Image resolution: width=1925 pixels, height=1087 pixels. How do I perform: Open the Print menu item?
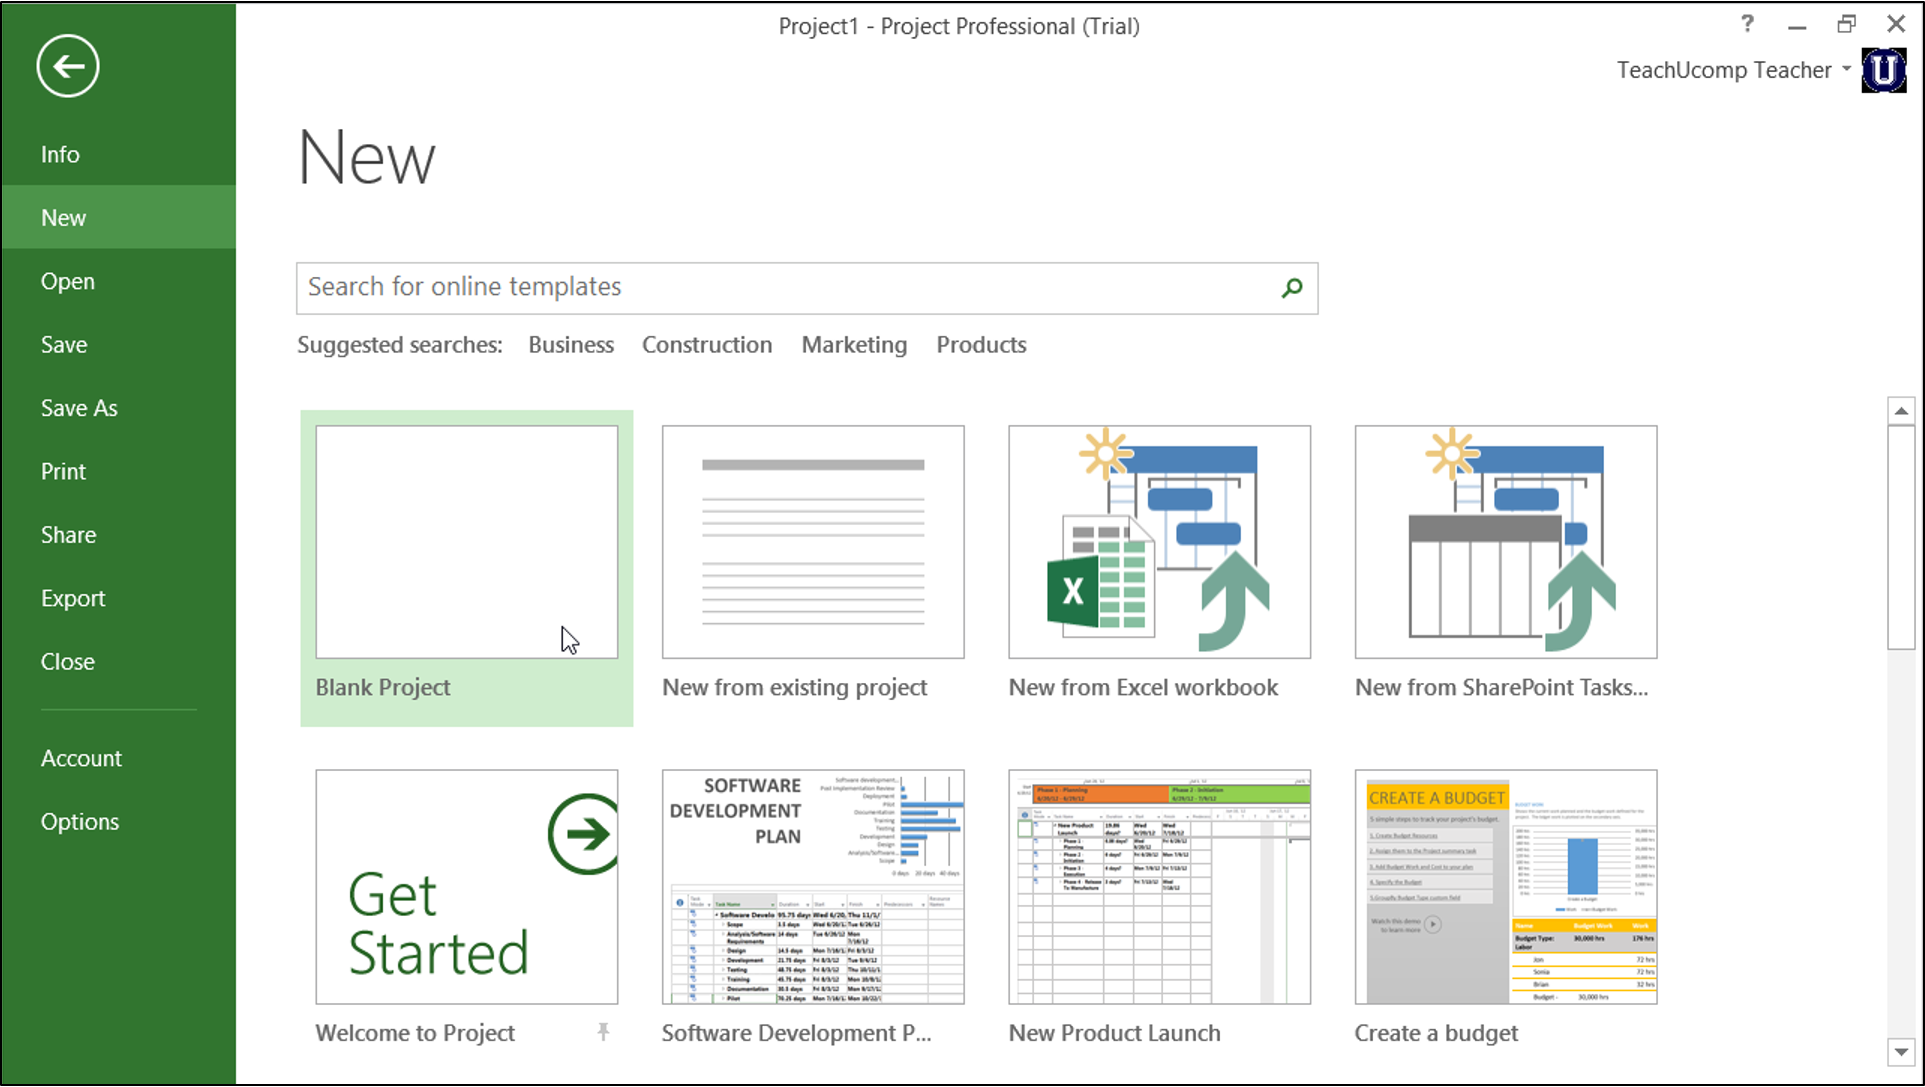click(x=63, y=471)
